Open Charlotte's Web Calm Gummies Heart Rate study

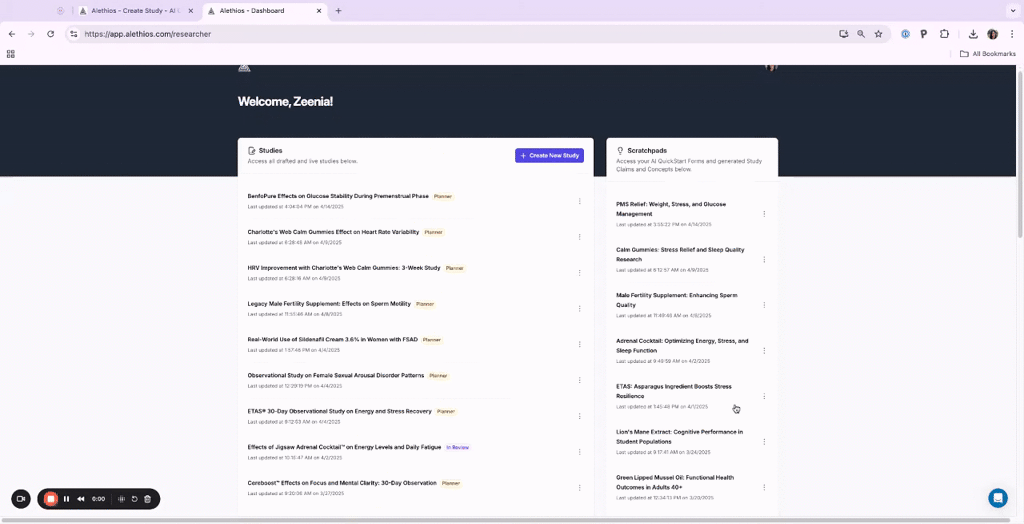pyautogui.click(x=333, y=232)
